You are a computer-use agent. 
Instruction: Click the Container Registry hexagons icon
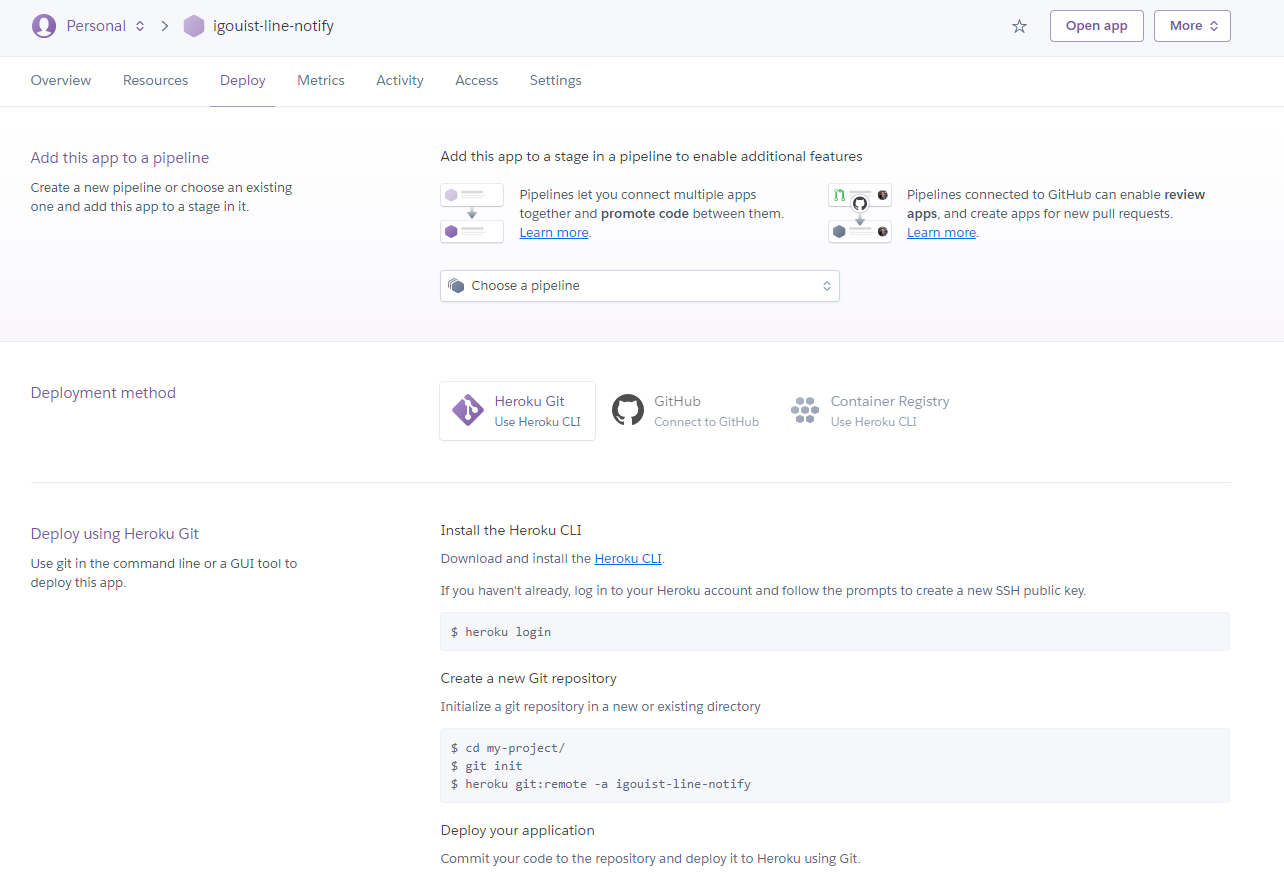click(805, 410)
